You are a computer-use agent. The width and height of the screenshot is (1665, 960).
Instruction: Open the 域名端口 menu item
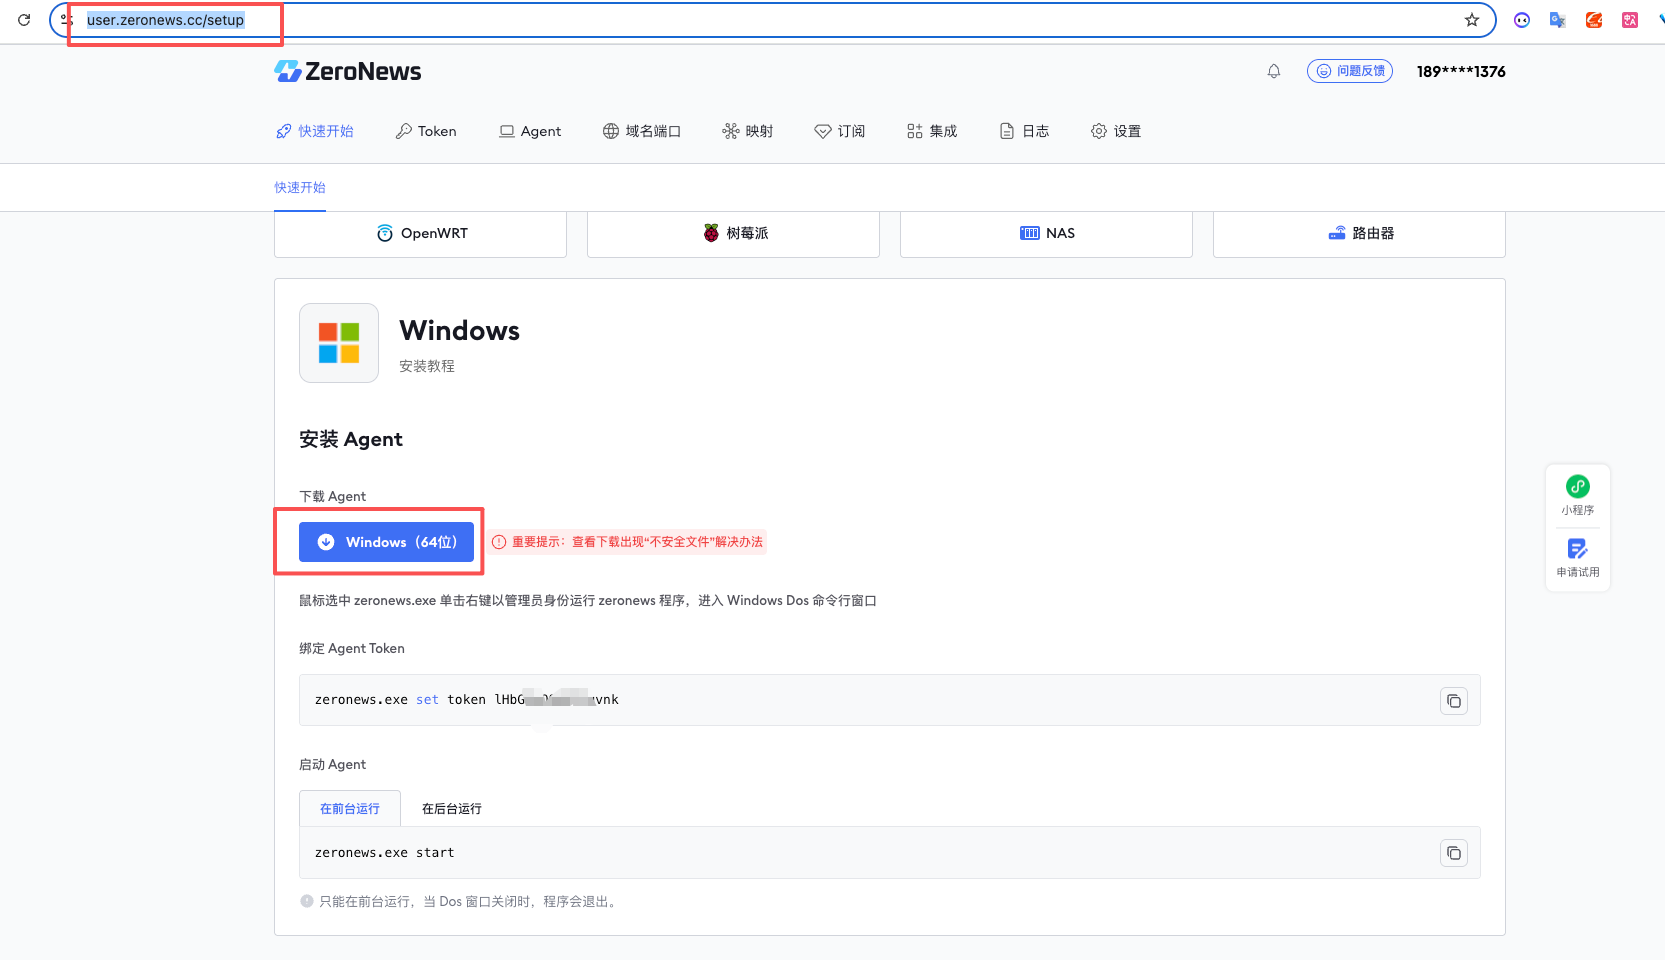coord(642,131)
